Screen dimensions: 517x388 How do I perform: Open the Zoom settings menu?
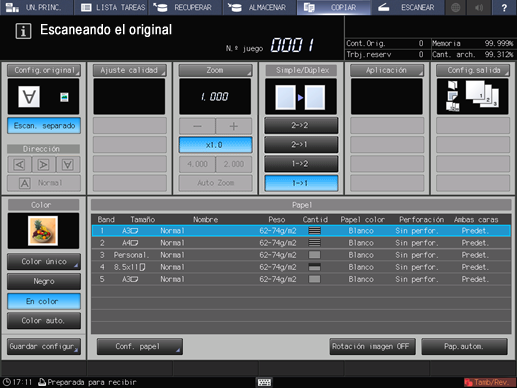[215, 70]
